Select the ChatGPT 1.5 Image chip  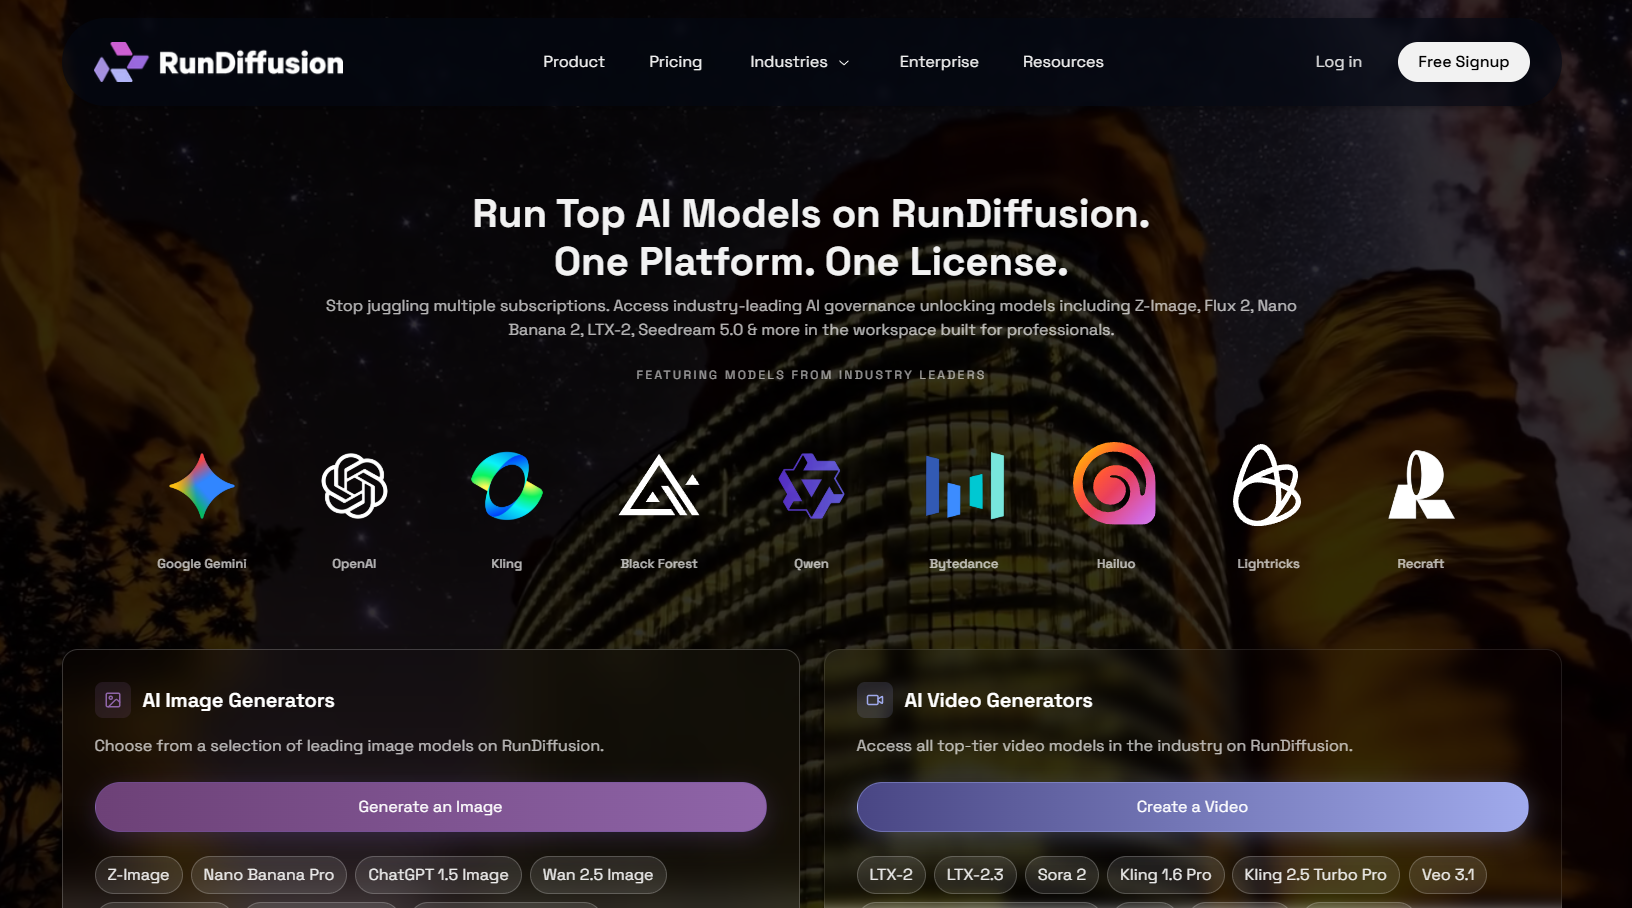pyautogui.click(x=438, y=875)
